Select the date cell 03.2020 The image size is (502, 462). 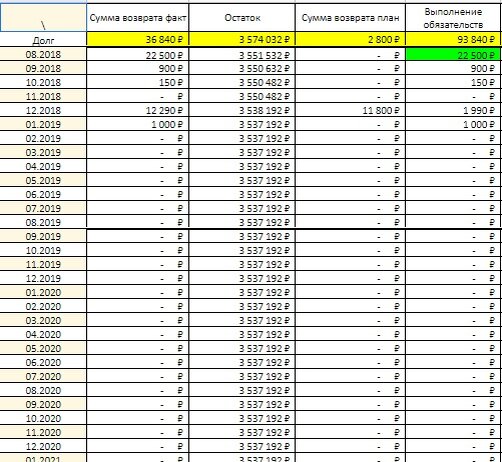click(x=43, y=320)
